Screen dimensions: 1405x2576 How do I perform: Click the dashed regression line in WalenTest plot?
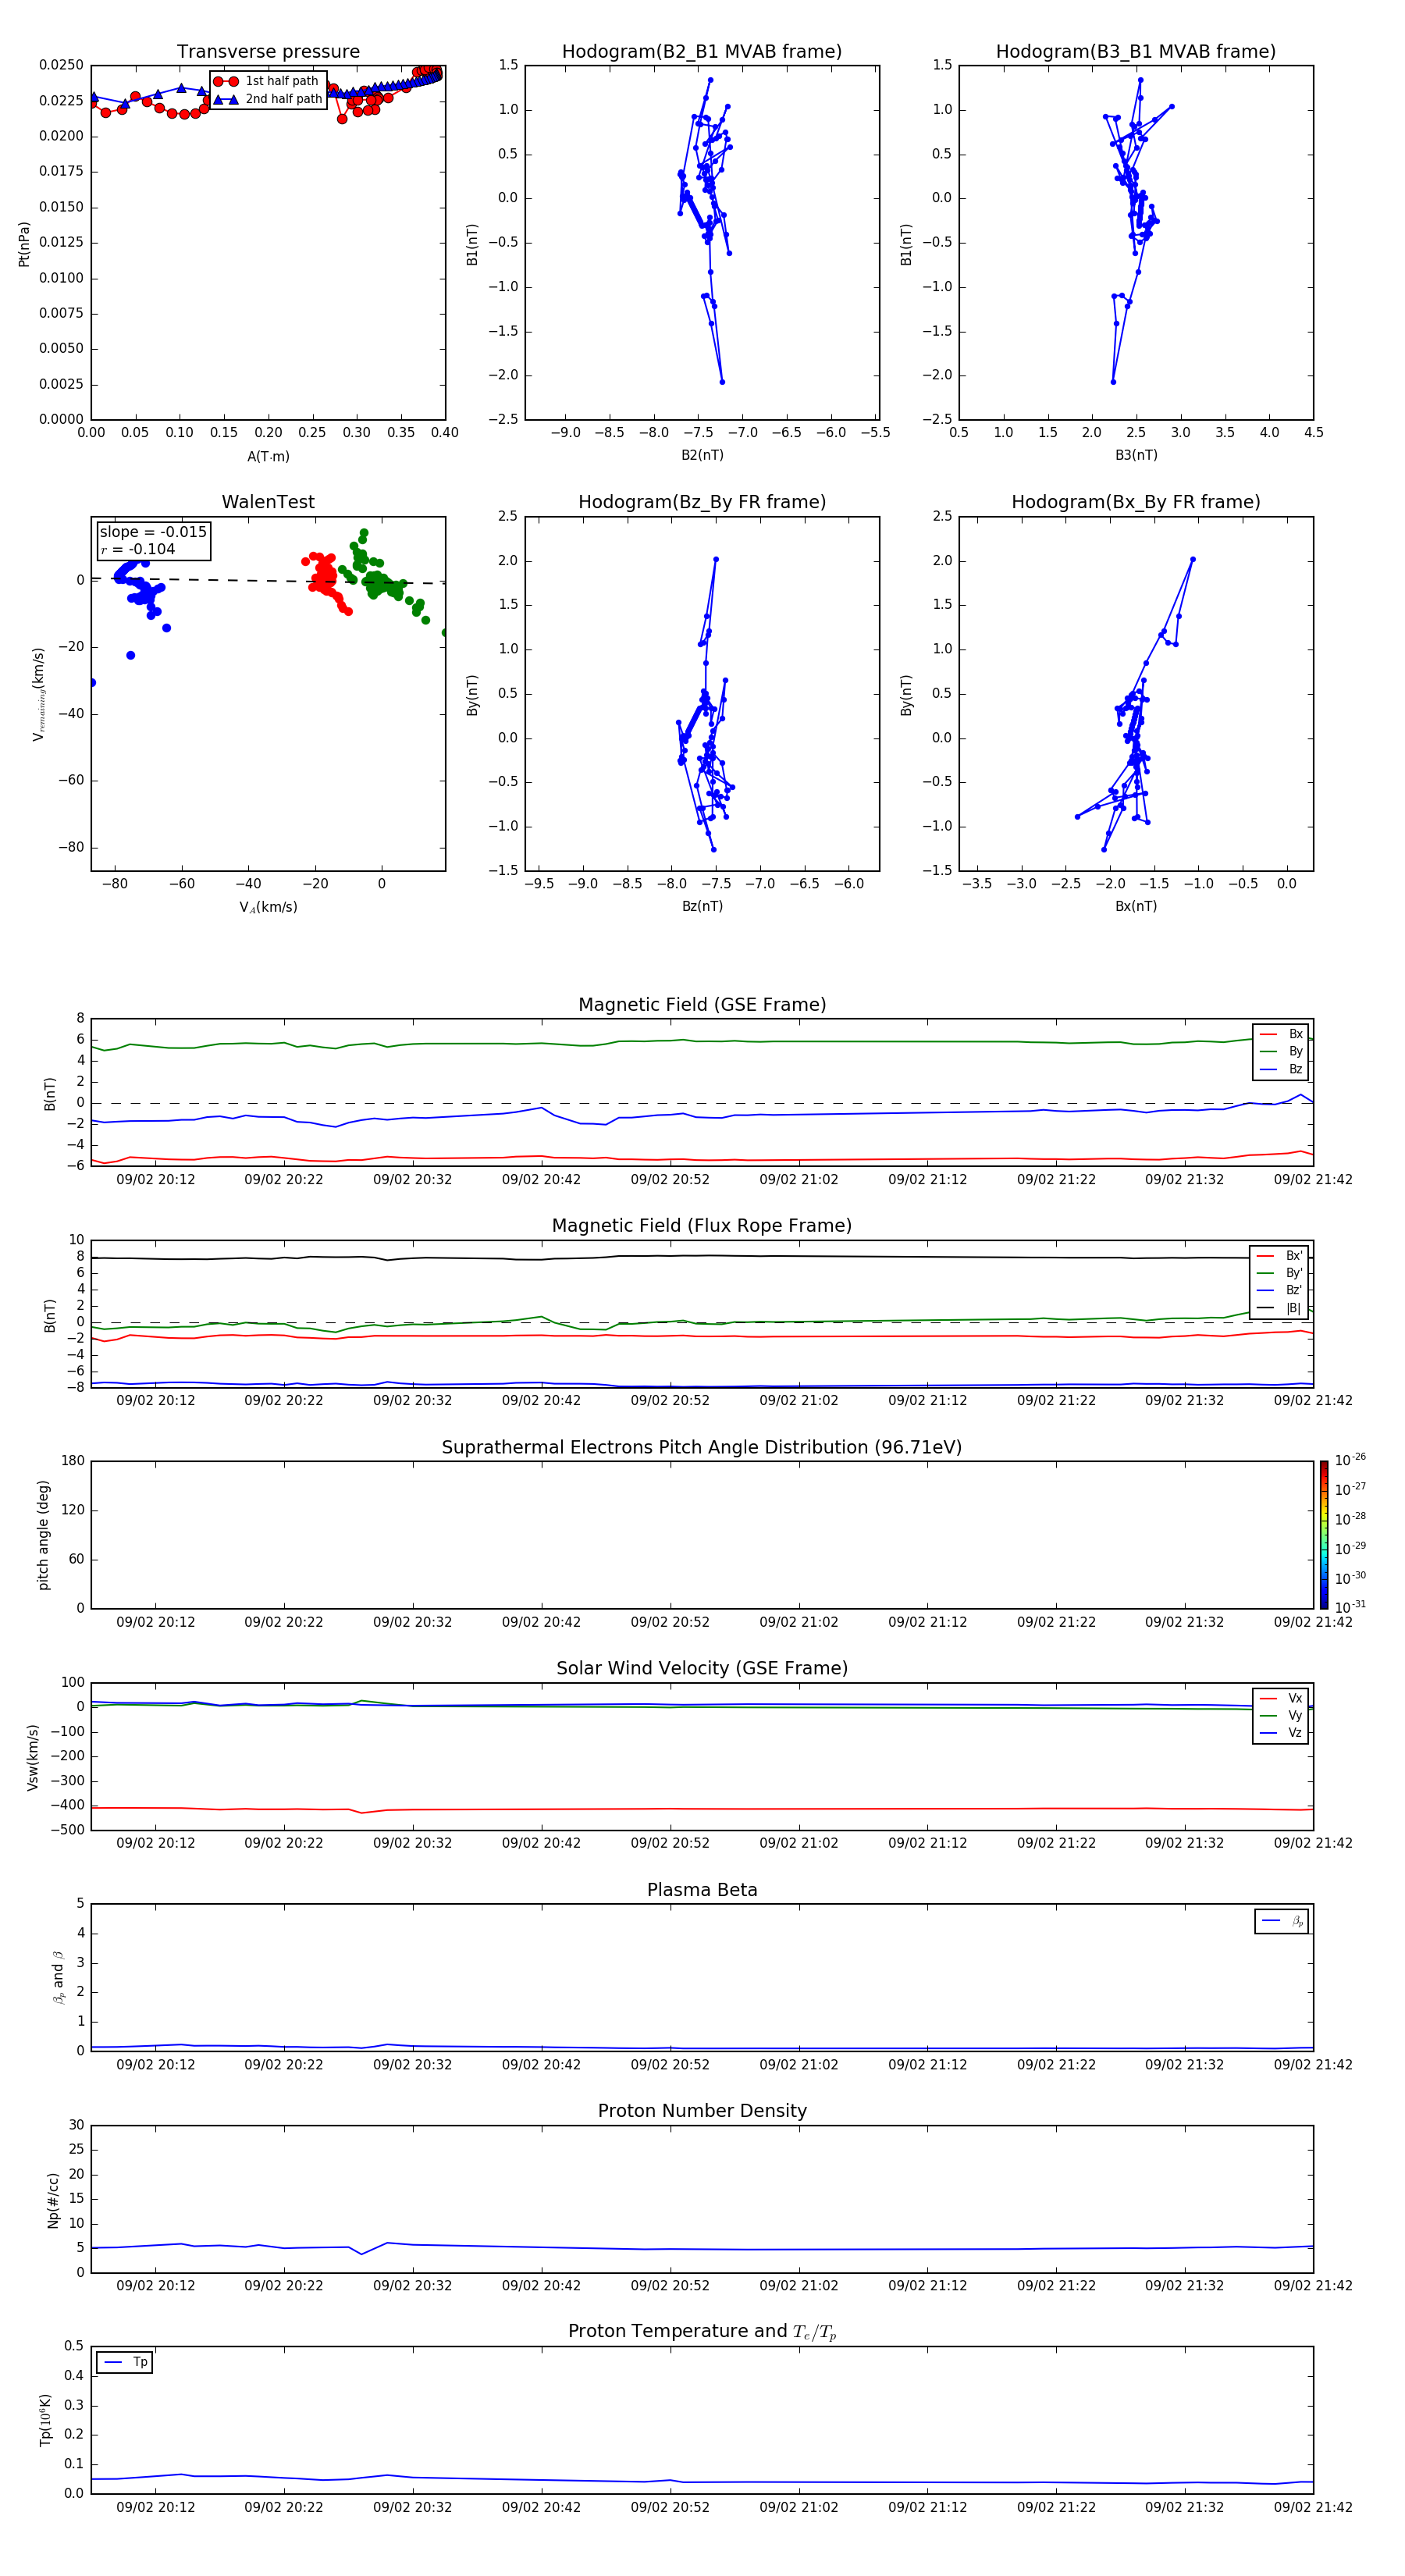[268, 580]
